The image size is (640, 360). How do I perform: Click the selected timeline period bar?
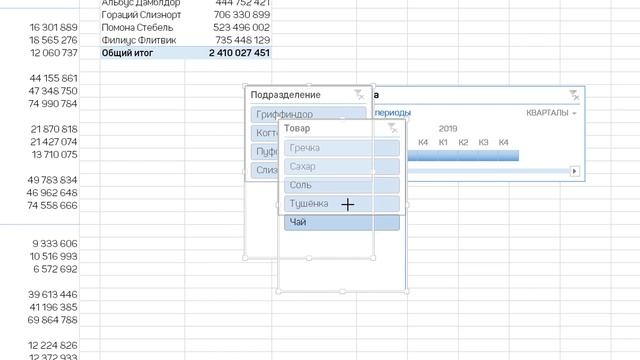click(x=463, y=156)
